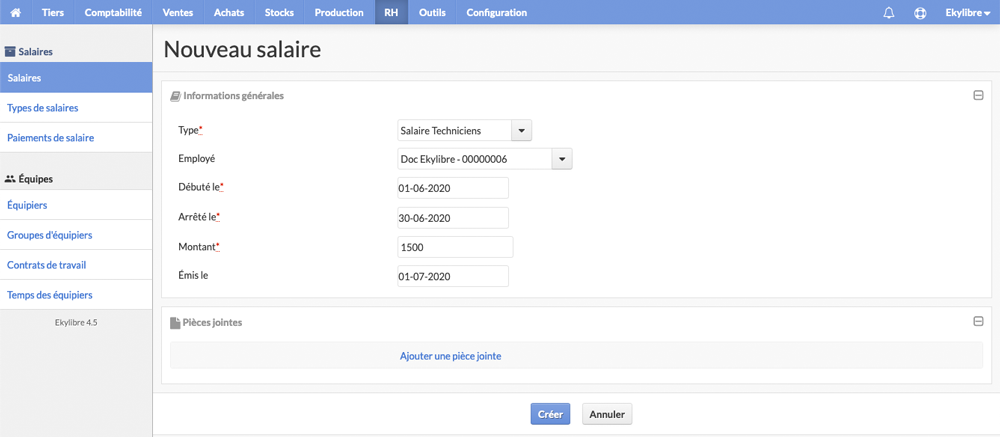Open the Stocks menu

click(x=279, y=12)
